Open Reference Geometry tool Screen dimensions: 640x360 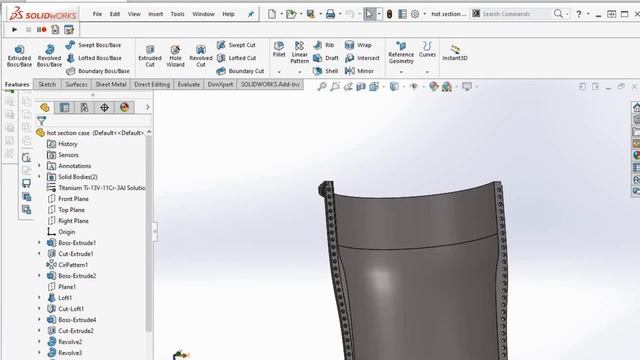tap(401, 52)
